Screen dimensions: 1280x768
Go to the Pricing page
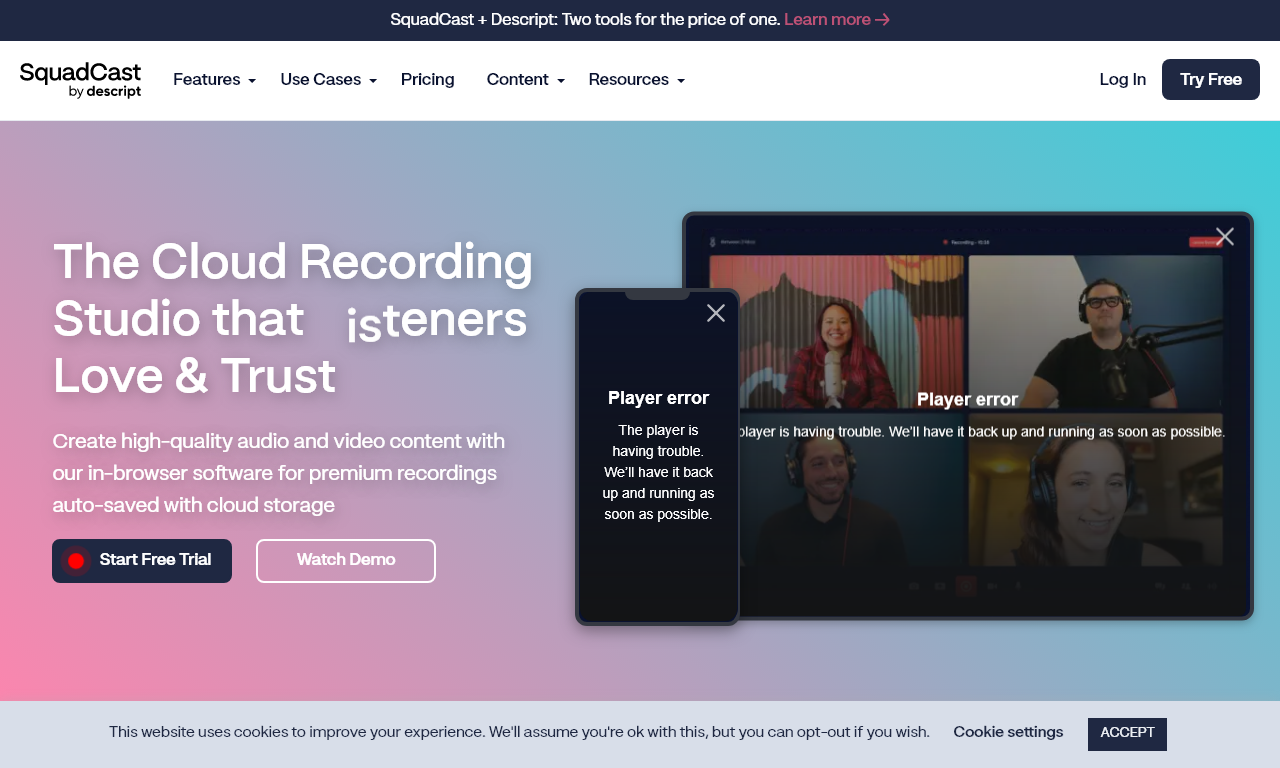(428, 80)
